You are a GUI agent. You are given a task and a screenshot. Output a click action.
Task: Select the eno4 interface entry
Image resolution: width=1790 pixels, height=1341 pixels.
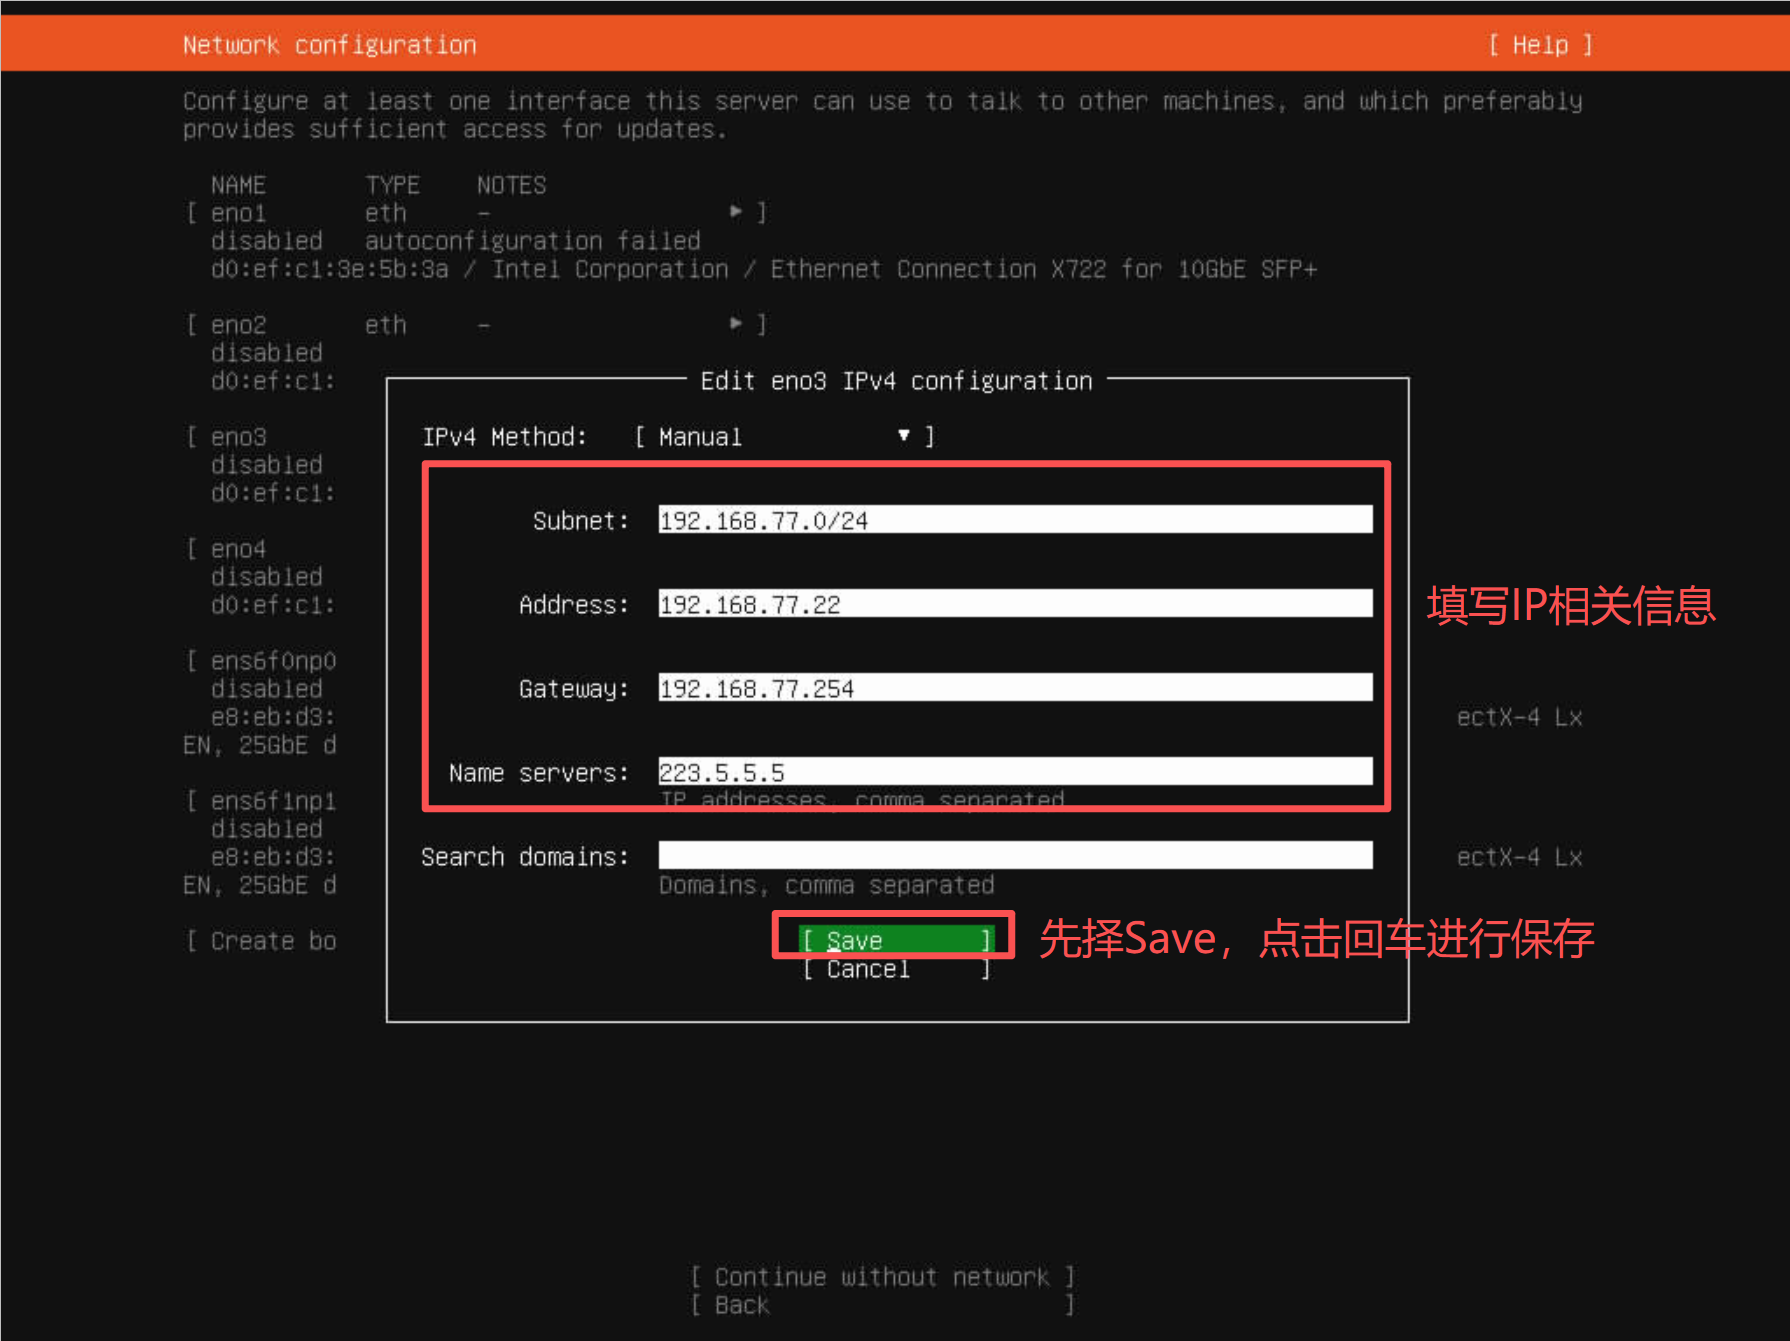click(x=239, y=549)
